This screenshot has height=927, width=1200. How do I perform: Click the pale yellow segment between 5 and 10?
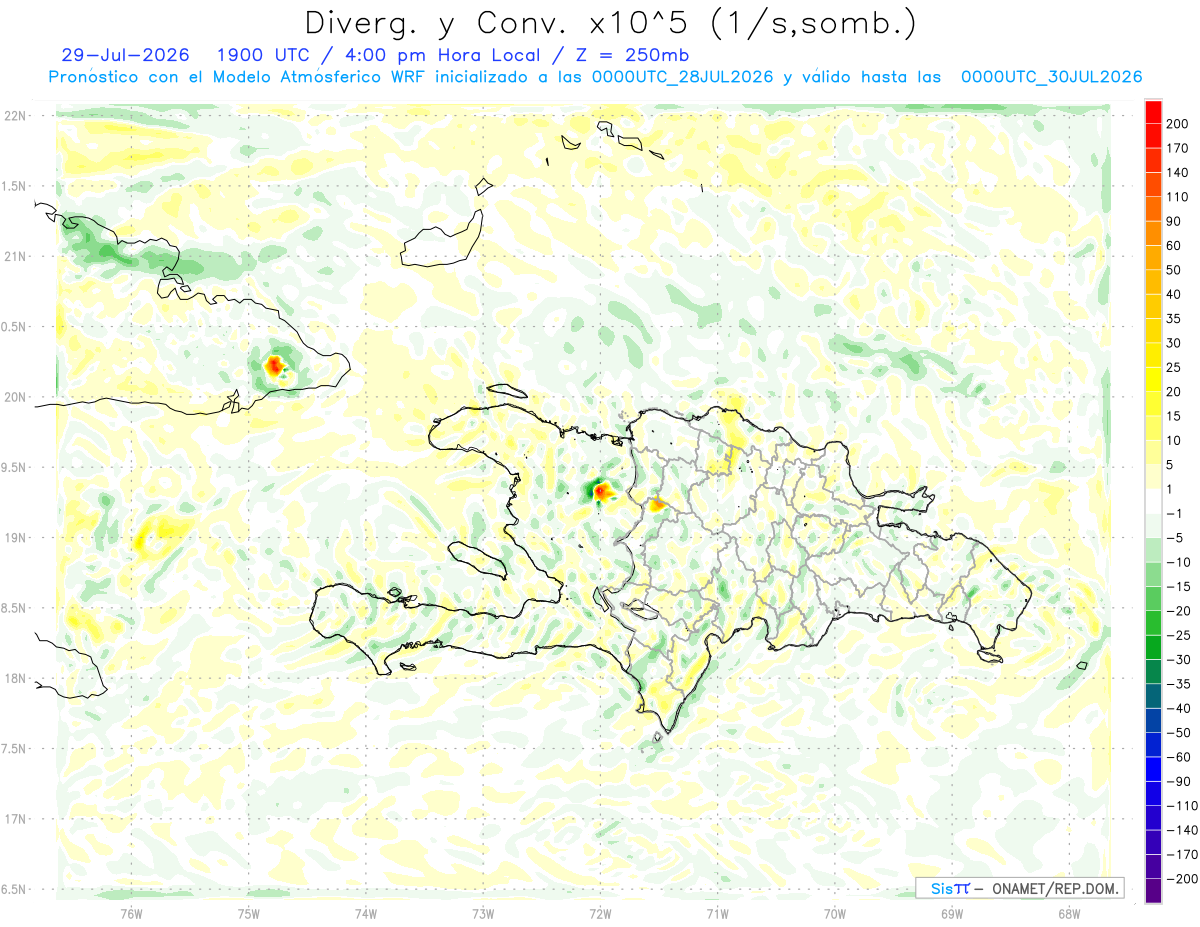pos(1153,452)
